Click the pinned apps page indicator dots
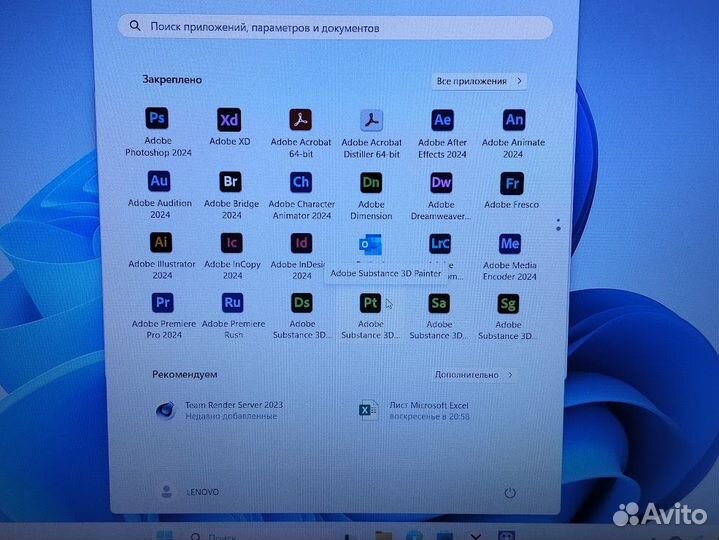Screen dimensions: 719x540 click(x=558, y=225)
